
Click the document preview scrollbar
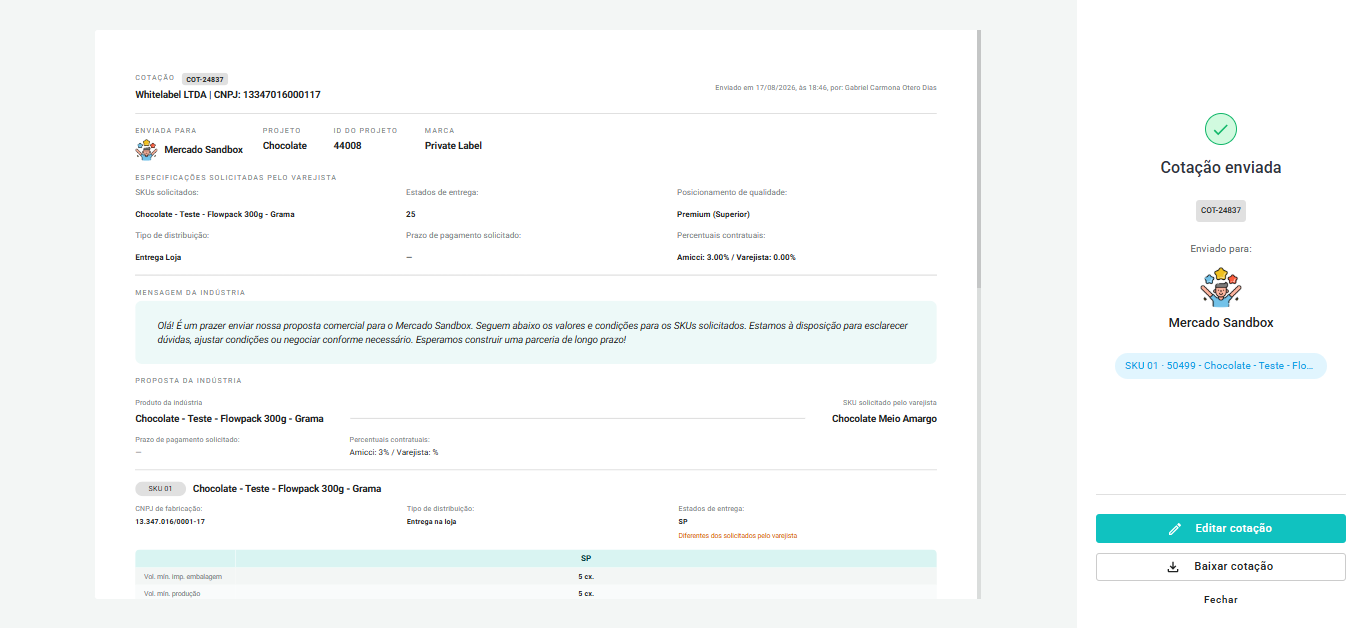point(979,160)
